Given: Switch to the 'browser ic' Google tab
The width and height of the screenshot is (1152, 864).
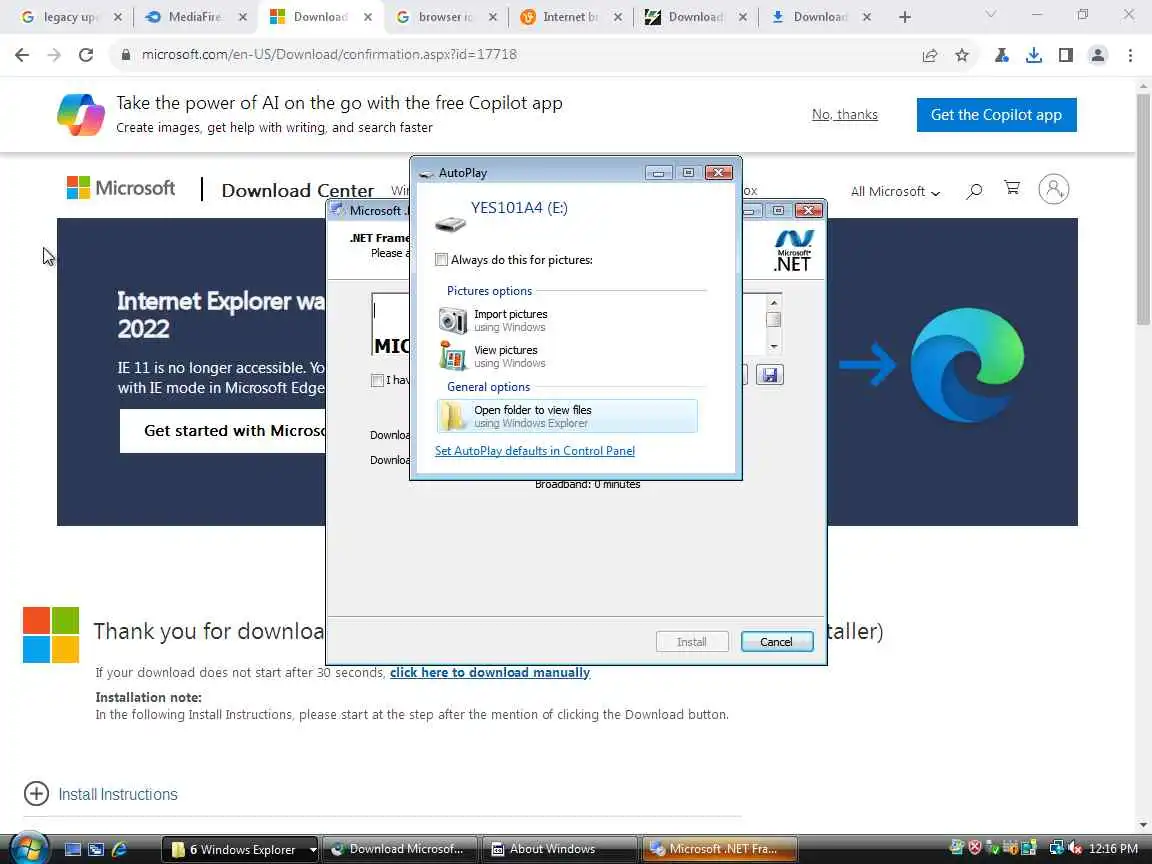Looking at the screenshot, I should [x=444, y=17].
